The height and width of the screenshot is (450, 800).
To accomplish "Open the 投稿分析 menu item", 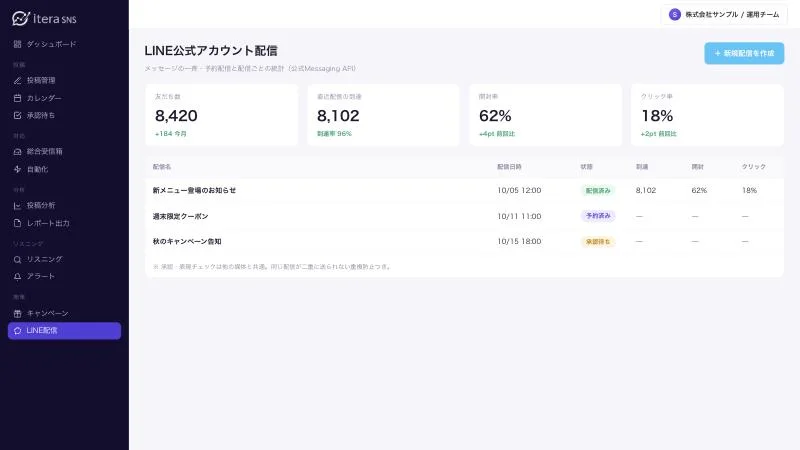I will coord(64,206).
